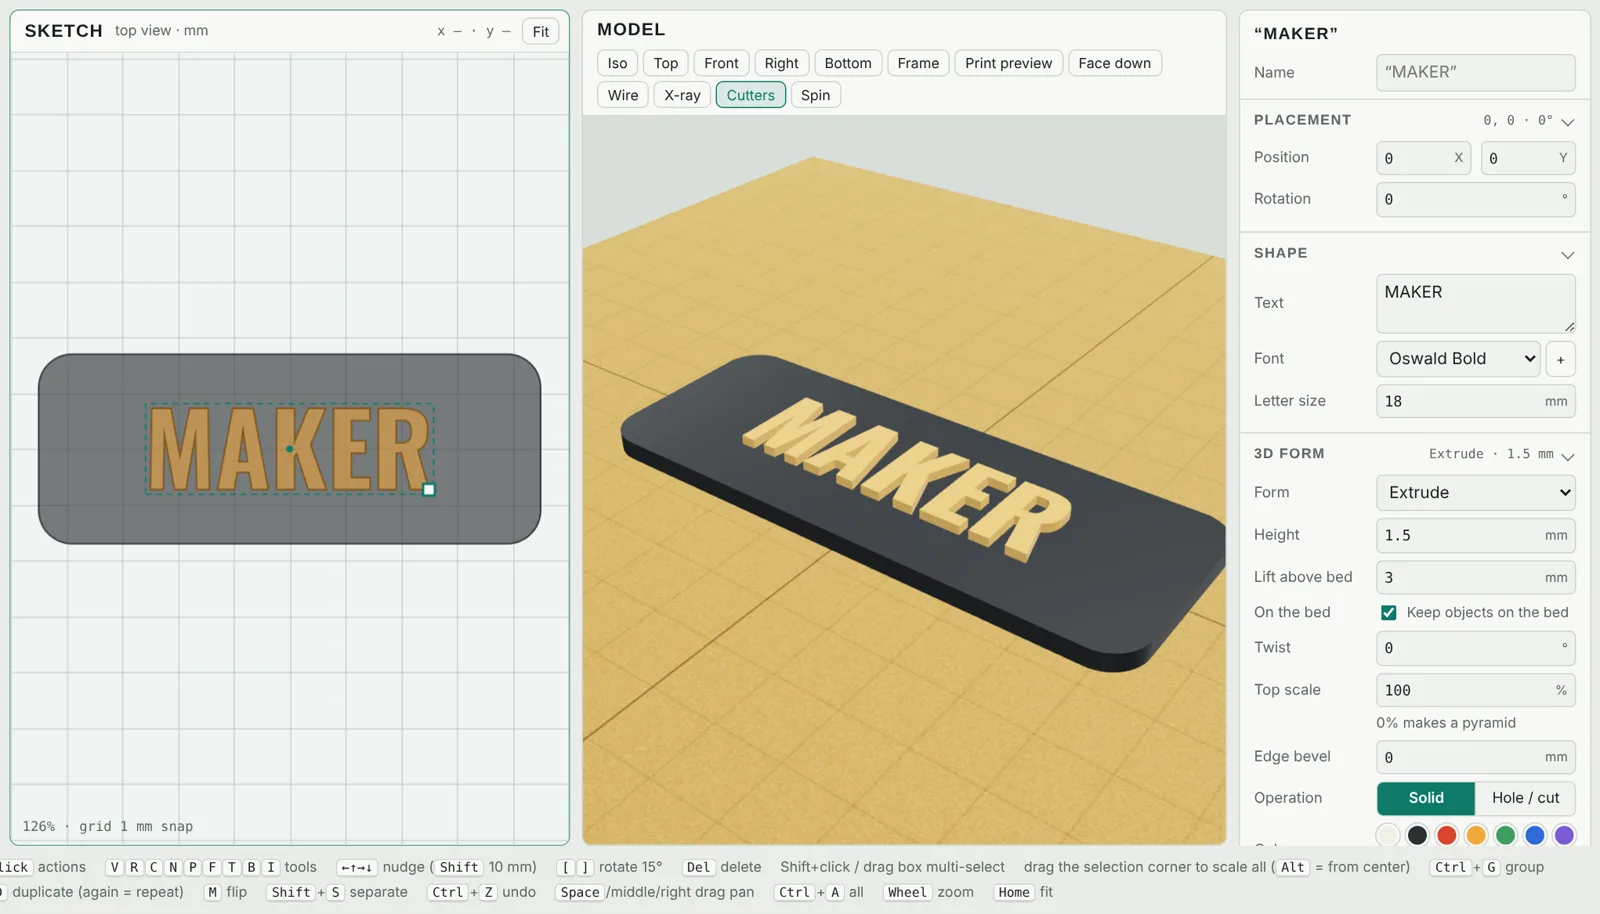The height and width of the screenshot is (914, 1600).
Task: Click the Name input field
Action: [x=1476, y=73]
